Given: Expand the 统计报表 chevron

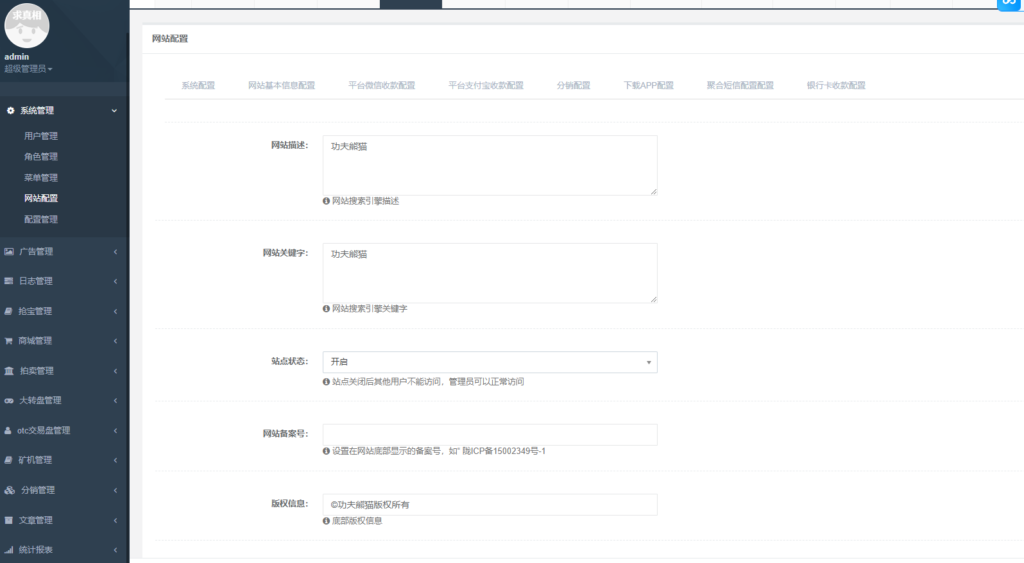Looking at the screenshot, I should [x=115, y=550].
